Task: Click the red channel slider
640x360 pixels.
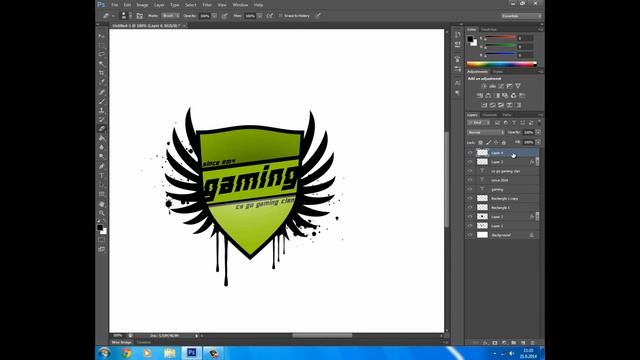Action: (x=500, y=38)
